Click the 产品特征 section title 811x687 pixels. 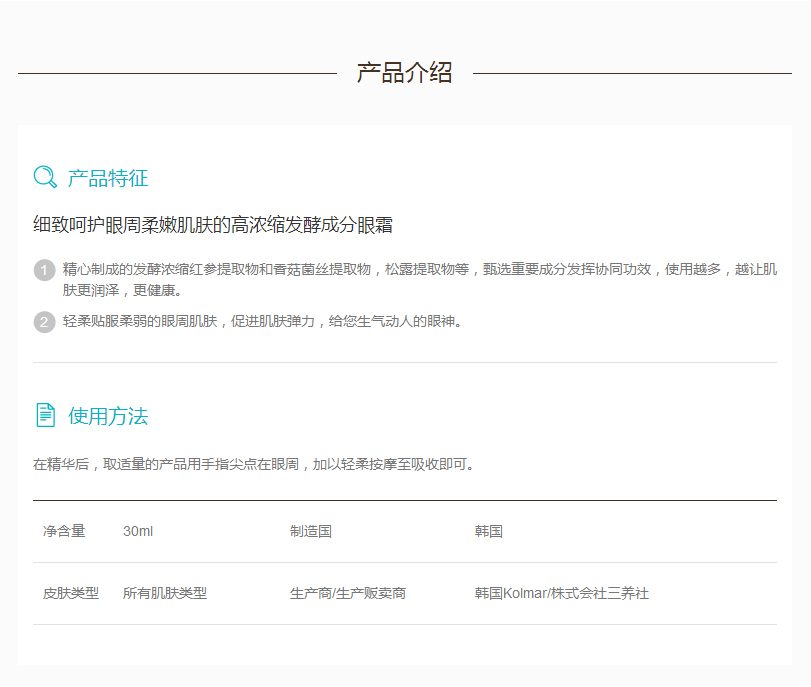coord(108,179)
